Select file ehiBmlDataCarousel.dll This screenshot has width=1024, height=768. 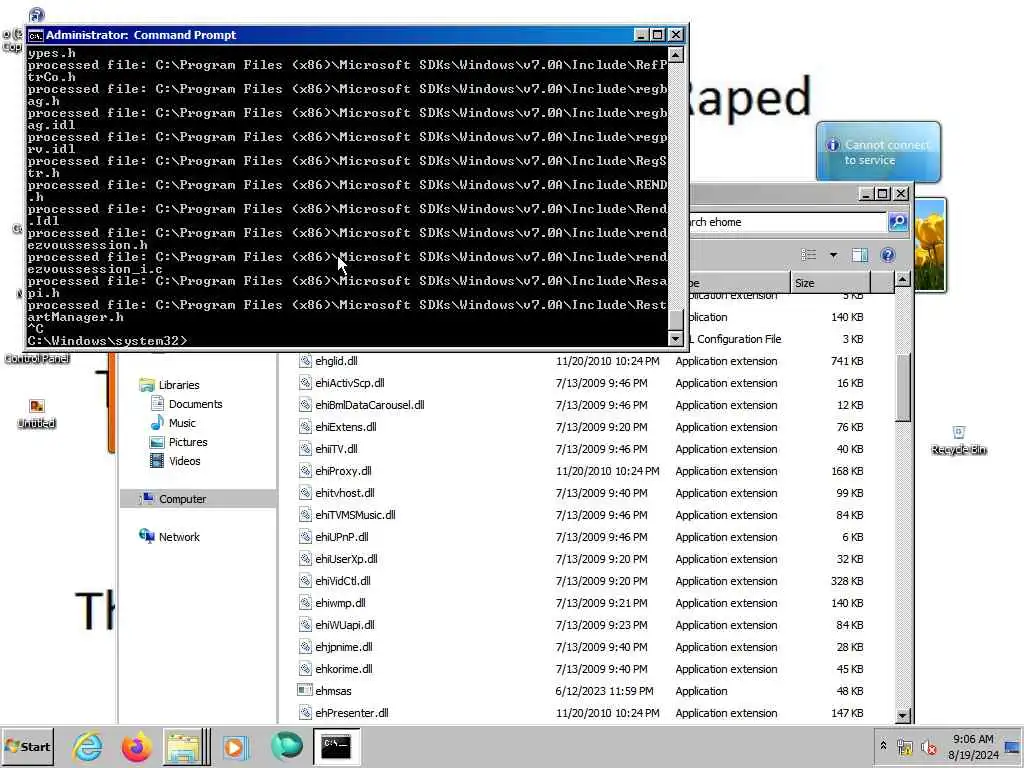[370, 405]
